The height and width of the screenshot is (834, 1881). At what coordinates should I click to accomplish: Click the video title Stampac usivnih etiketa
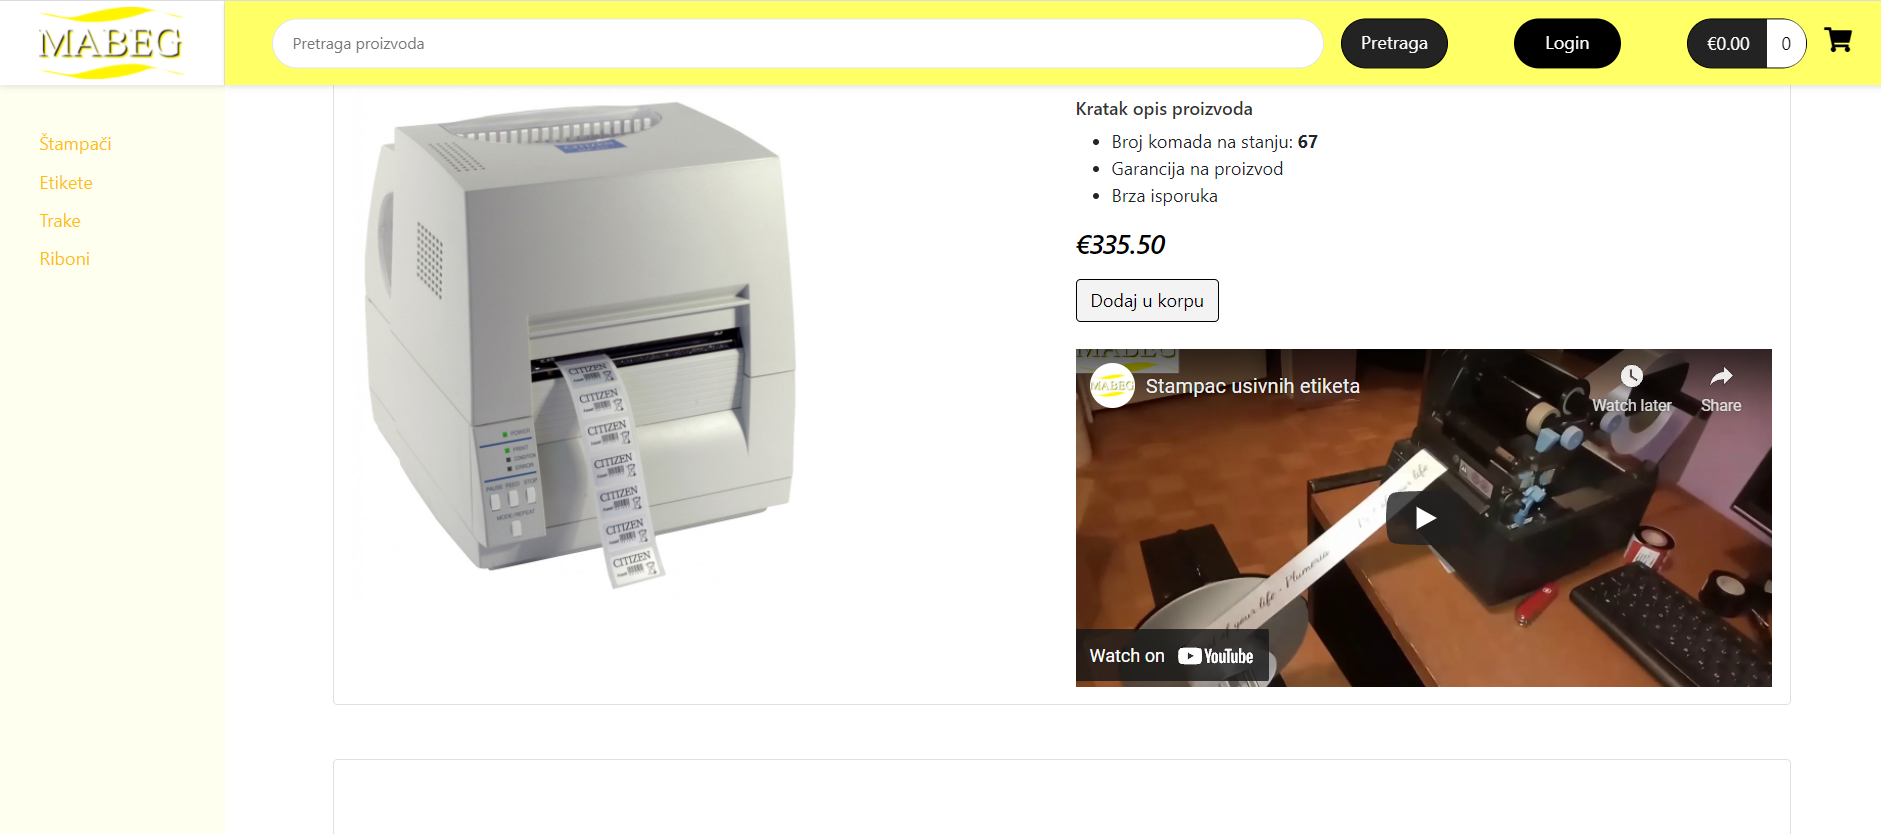pyautogui.click(x=1252, y=386)
